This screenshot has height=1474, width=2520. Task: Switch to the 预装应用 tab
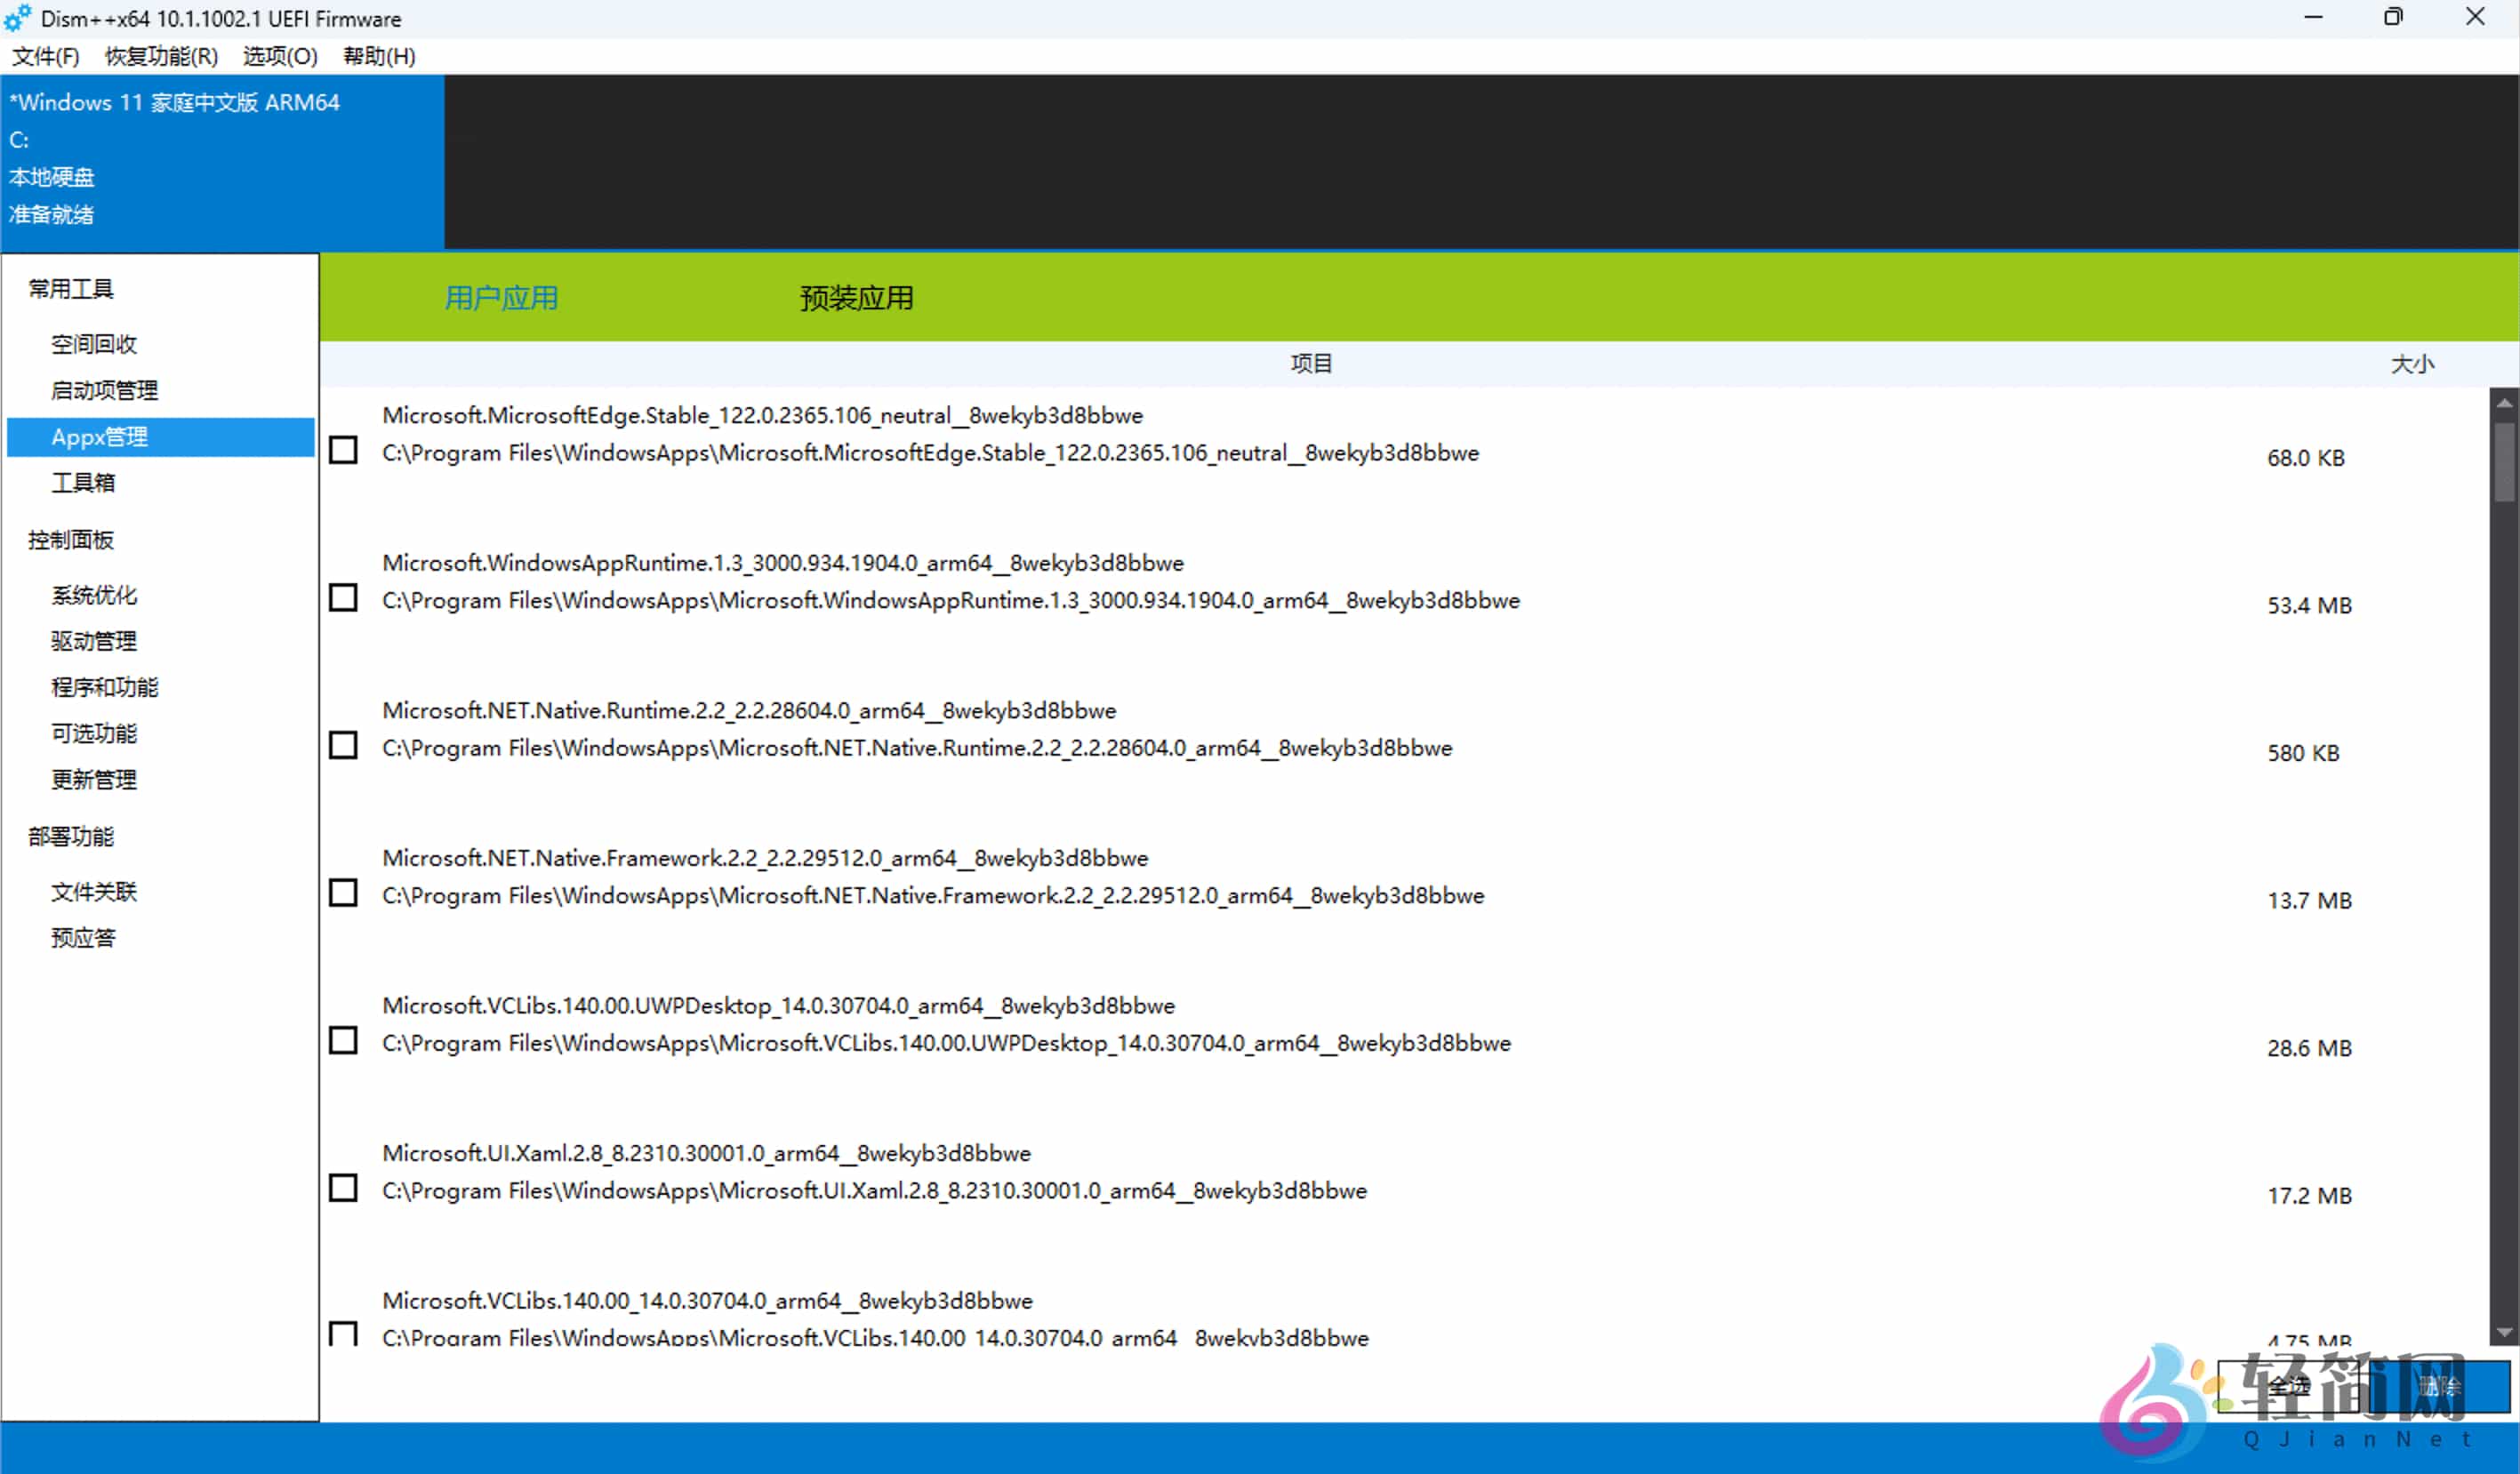(x=856, y=298)
